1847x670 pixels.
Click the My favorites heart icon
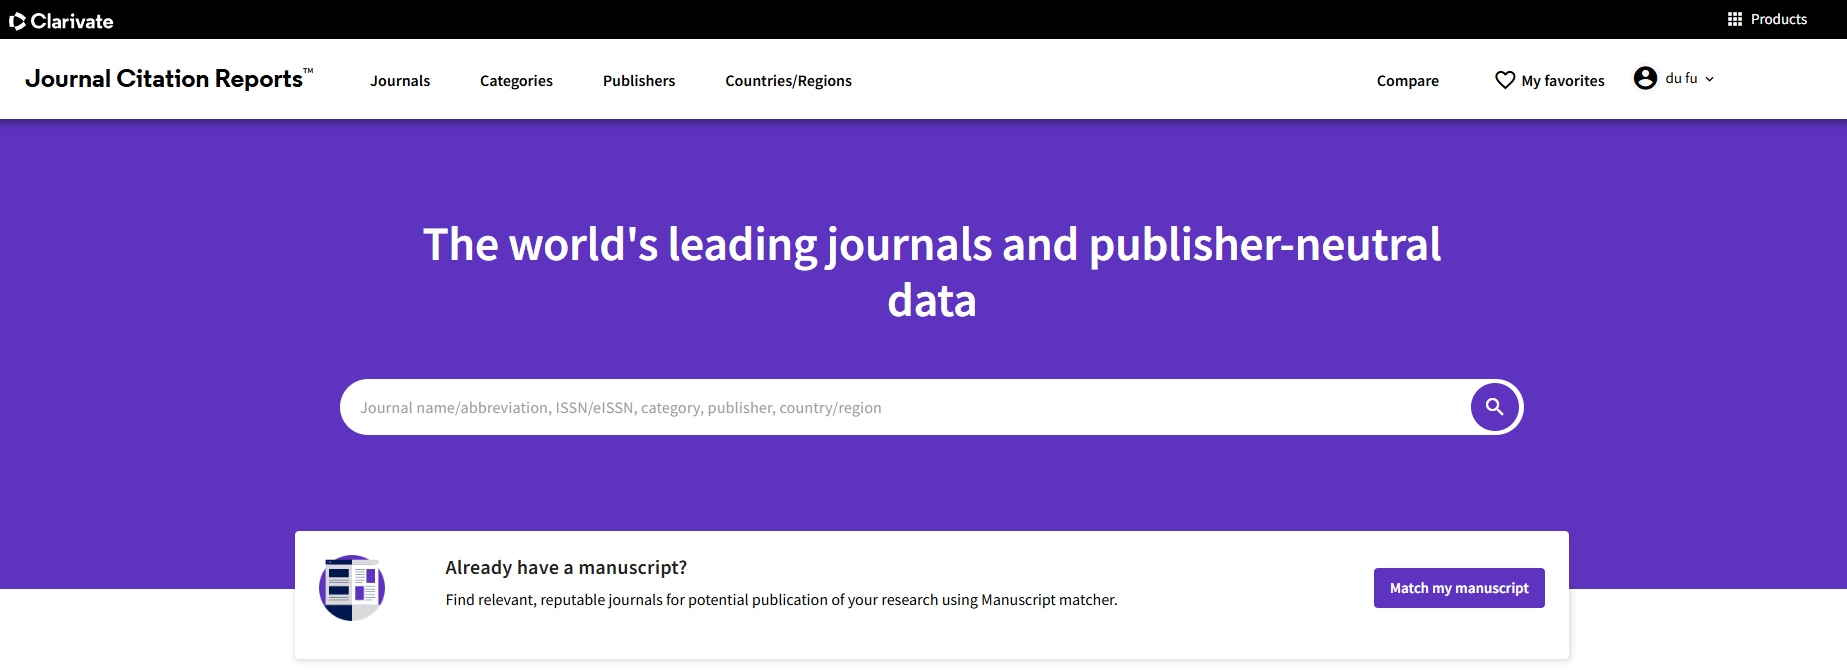click(x=1505, y=80)
